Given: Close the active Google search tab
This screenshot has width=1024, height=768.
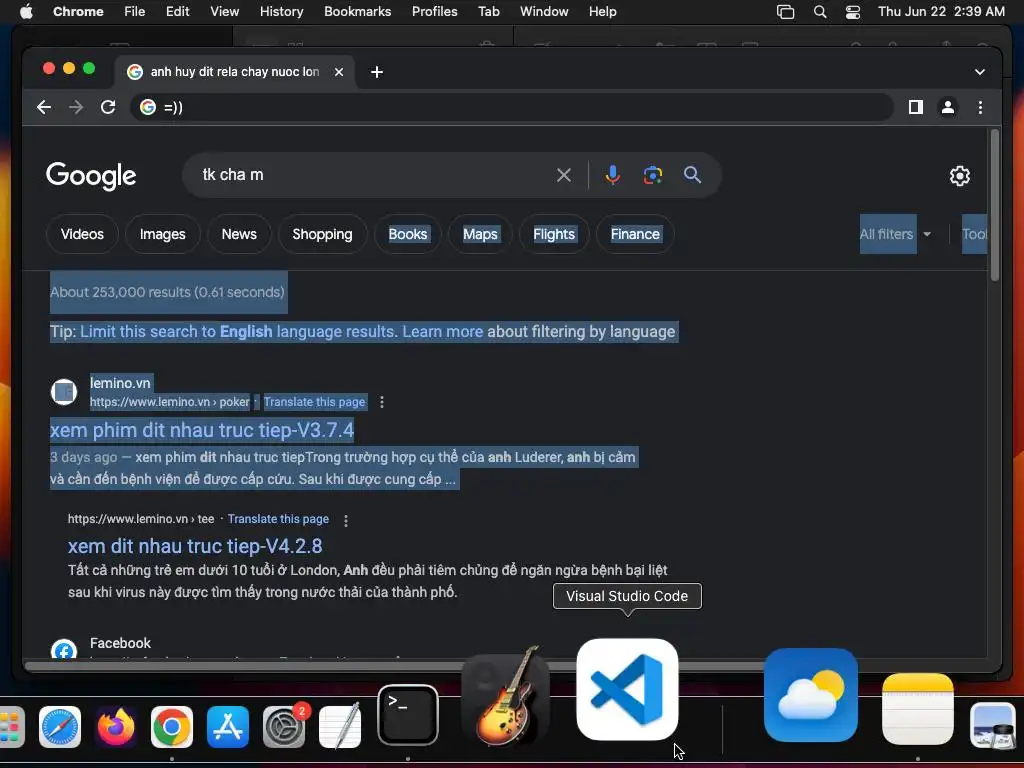Looking at the screenshot, I should [339, 72].
